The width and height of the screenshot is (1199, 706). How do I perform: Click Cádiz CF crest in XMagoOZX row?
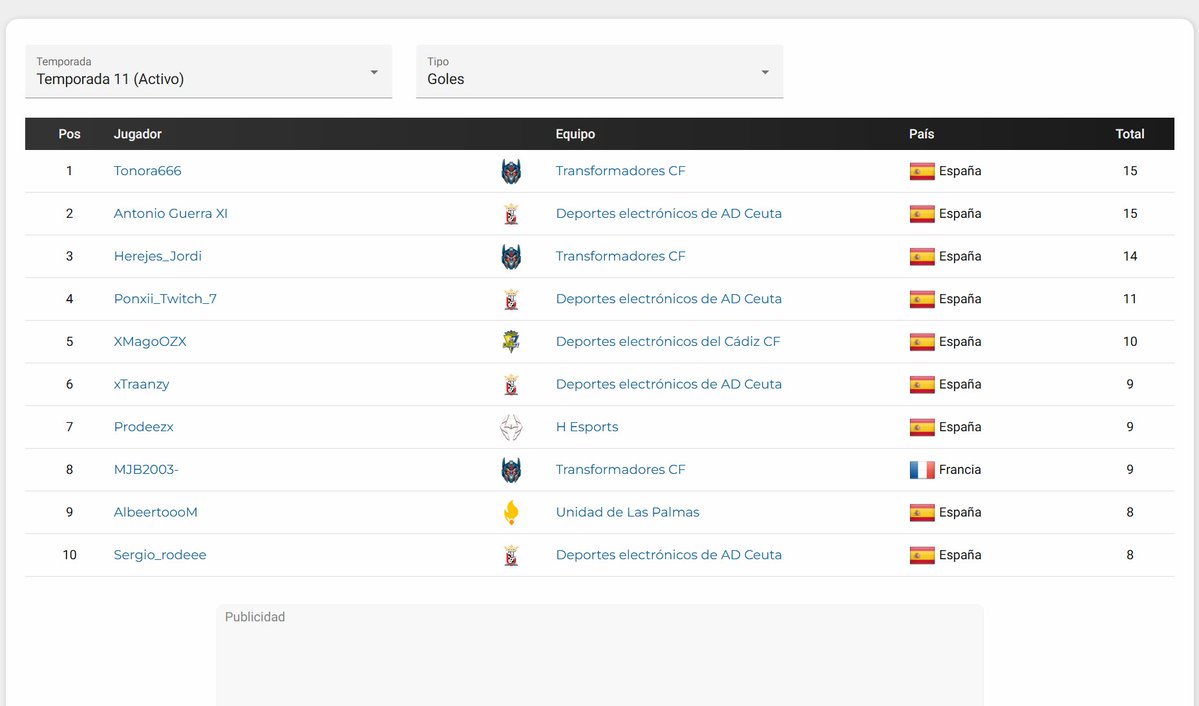tap(511, 342)
